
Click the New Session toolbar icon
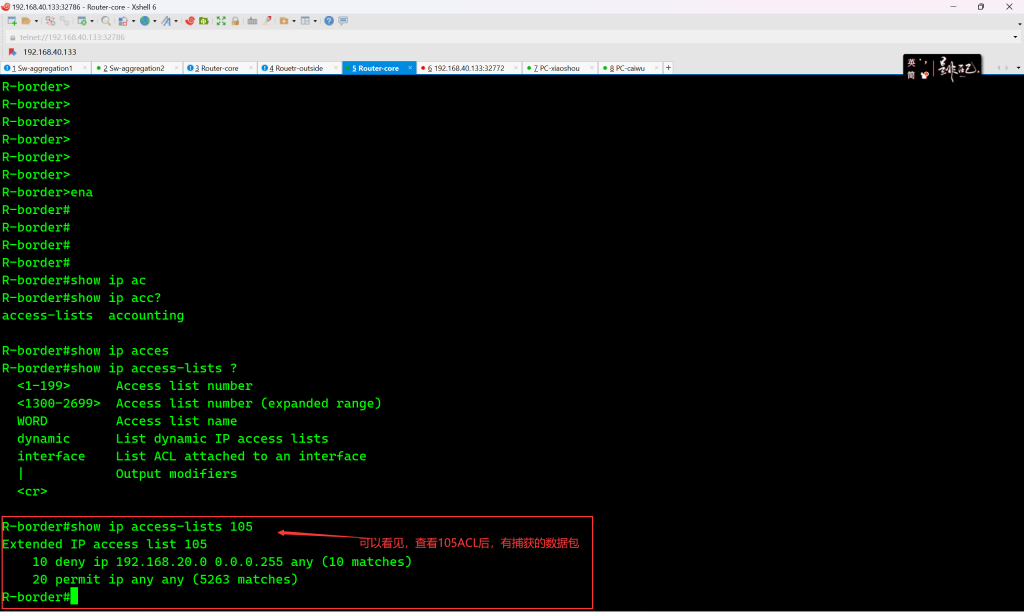pos(12,21)
